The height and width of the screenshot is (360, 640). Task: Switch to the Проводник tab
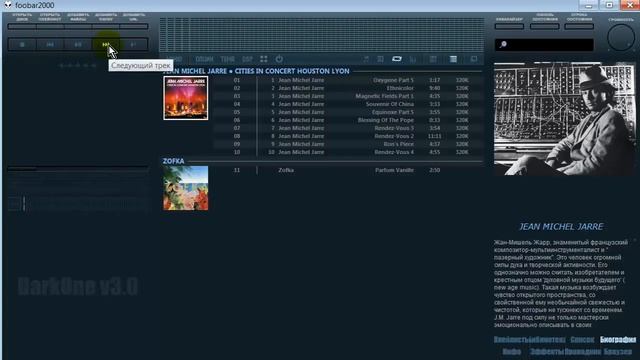pyautogui.click(x=583, y=351)
